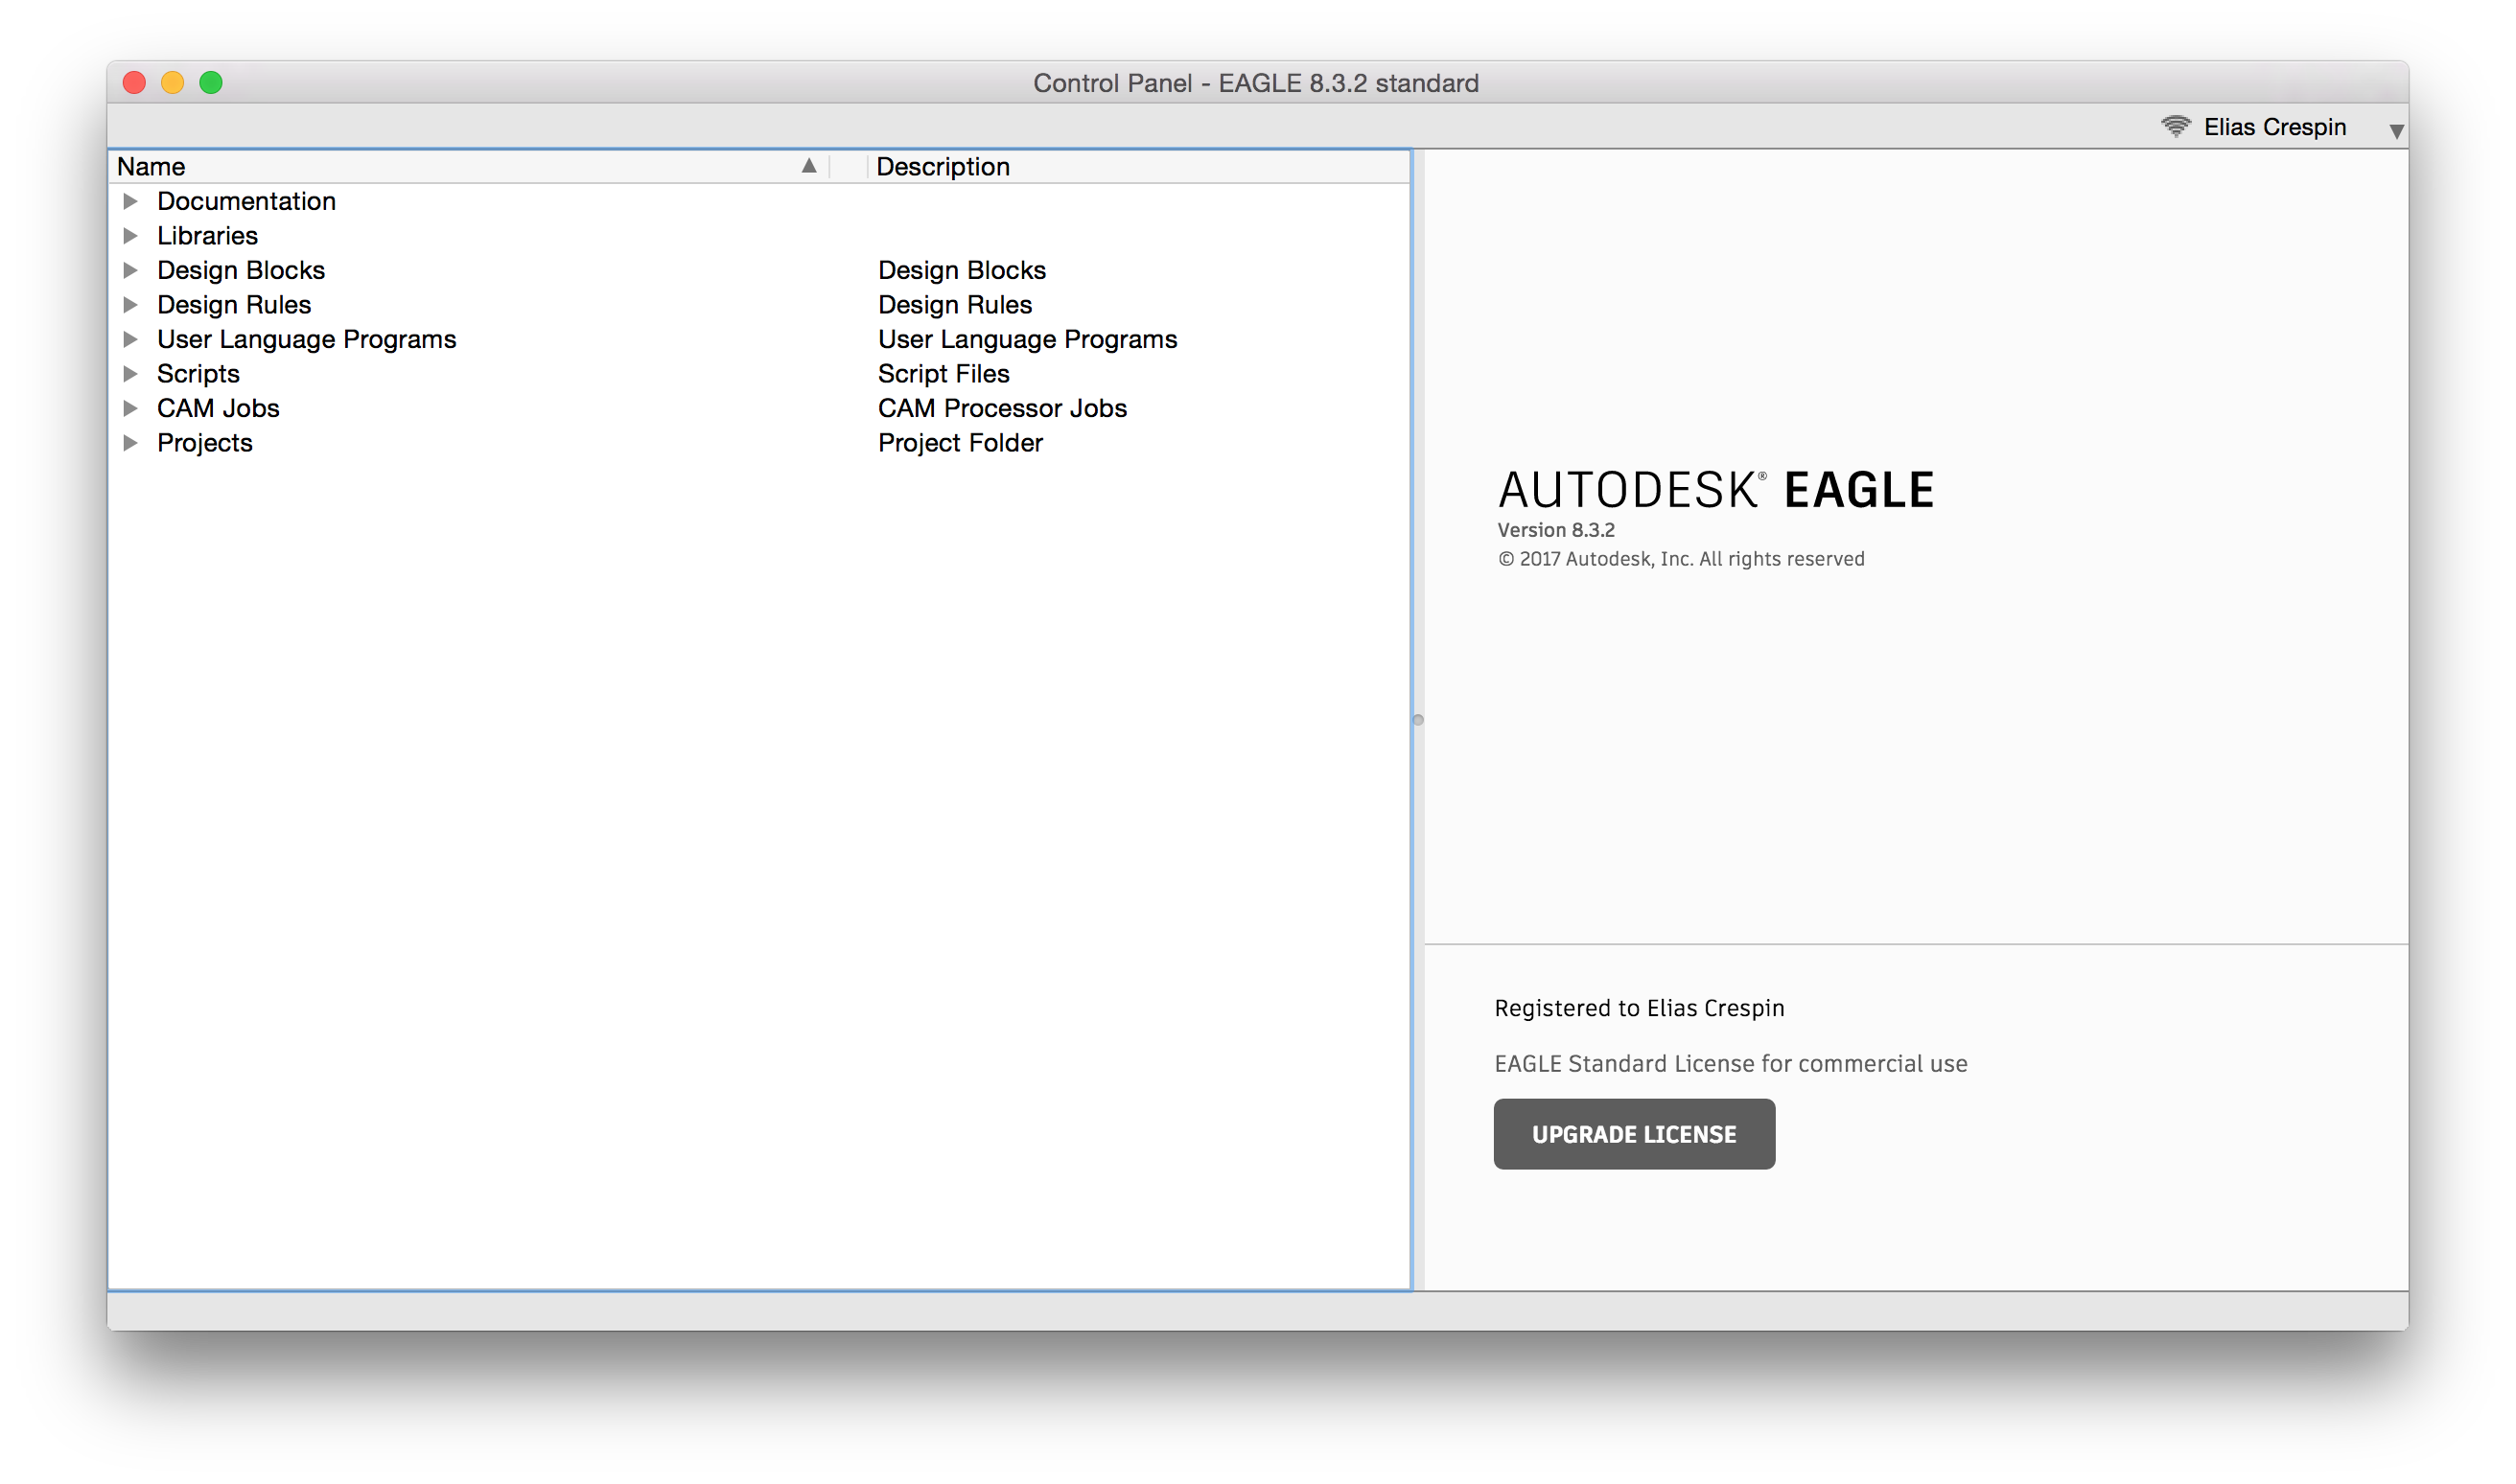Click the green zoom button on the window
The image size is (2516, 1484).
click(211, 82)
